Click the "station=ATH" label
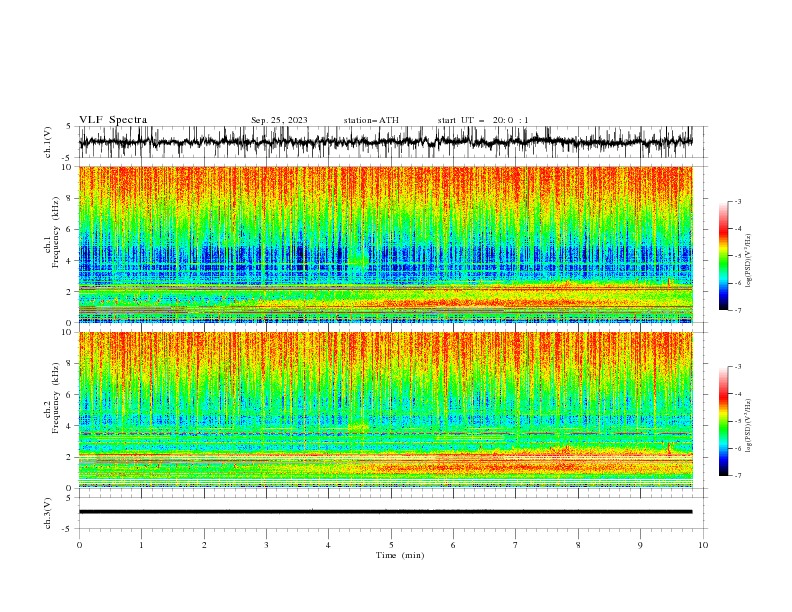Image resolution: width=792 pixels, height=612 pixels. point(371,120)
